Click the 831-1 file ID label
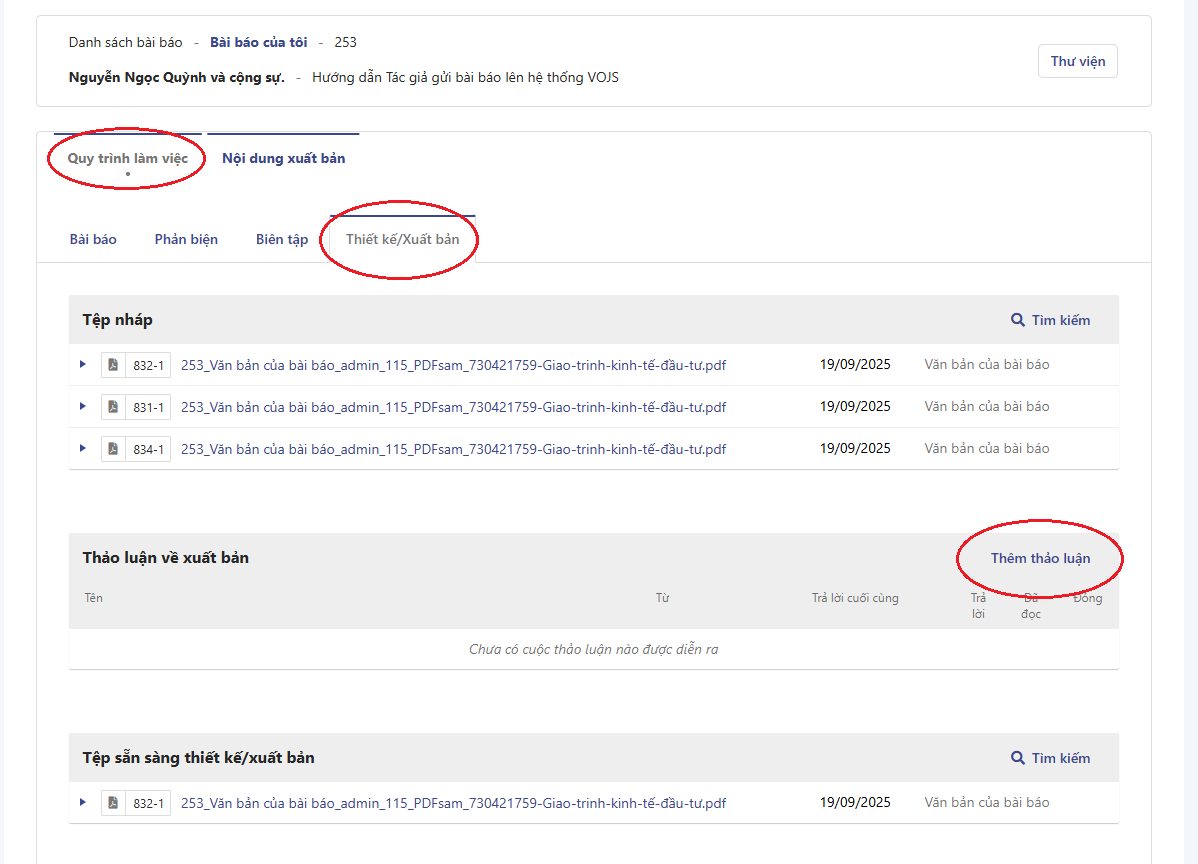 148,407
